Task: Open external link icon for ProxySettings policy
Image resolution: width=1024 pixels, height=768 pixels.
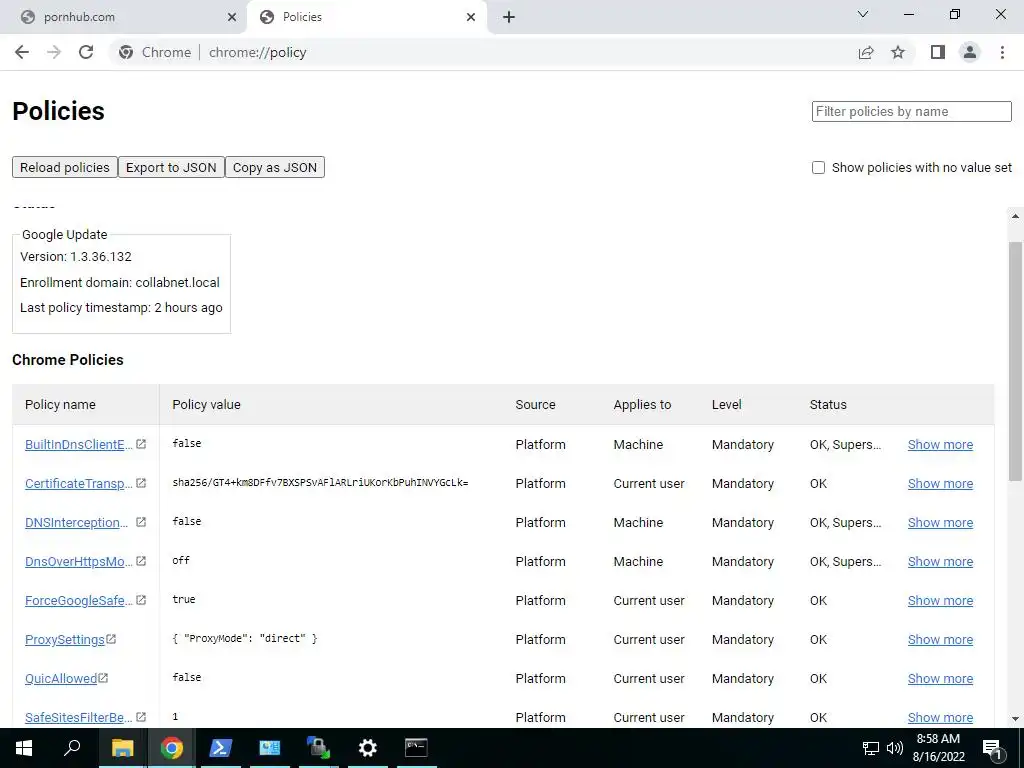Action: [x=111, y=639]
